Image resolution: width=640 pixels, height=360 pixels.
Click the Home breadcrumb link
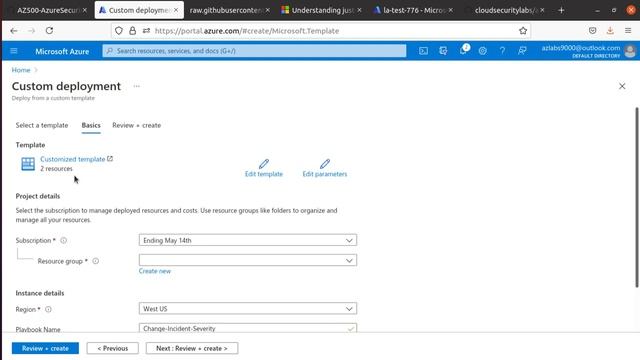pyautogui.click(x=21, y=70)
